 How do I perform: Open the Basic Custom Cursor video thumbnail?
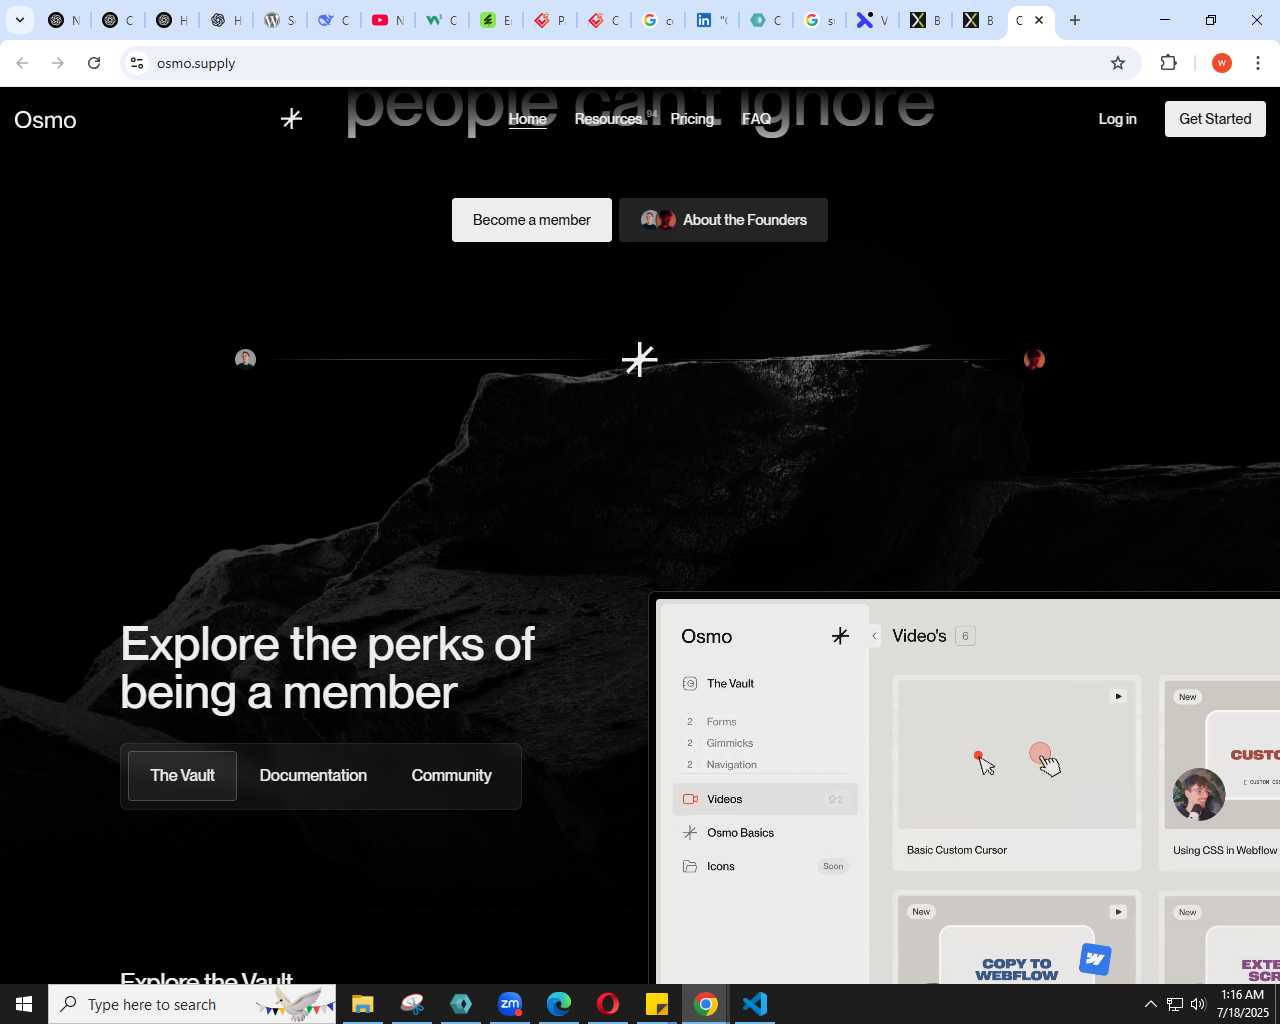(x=1017, y=754)
